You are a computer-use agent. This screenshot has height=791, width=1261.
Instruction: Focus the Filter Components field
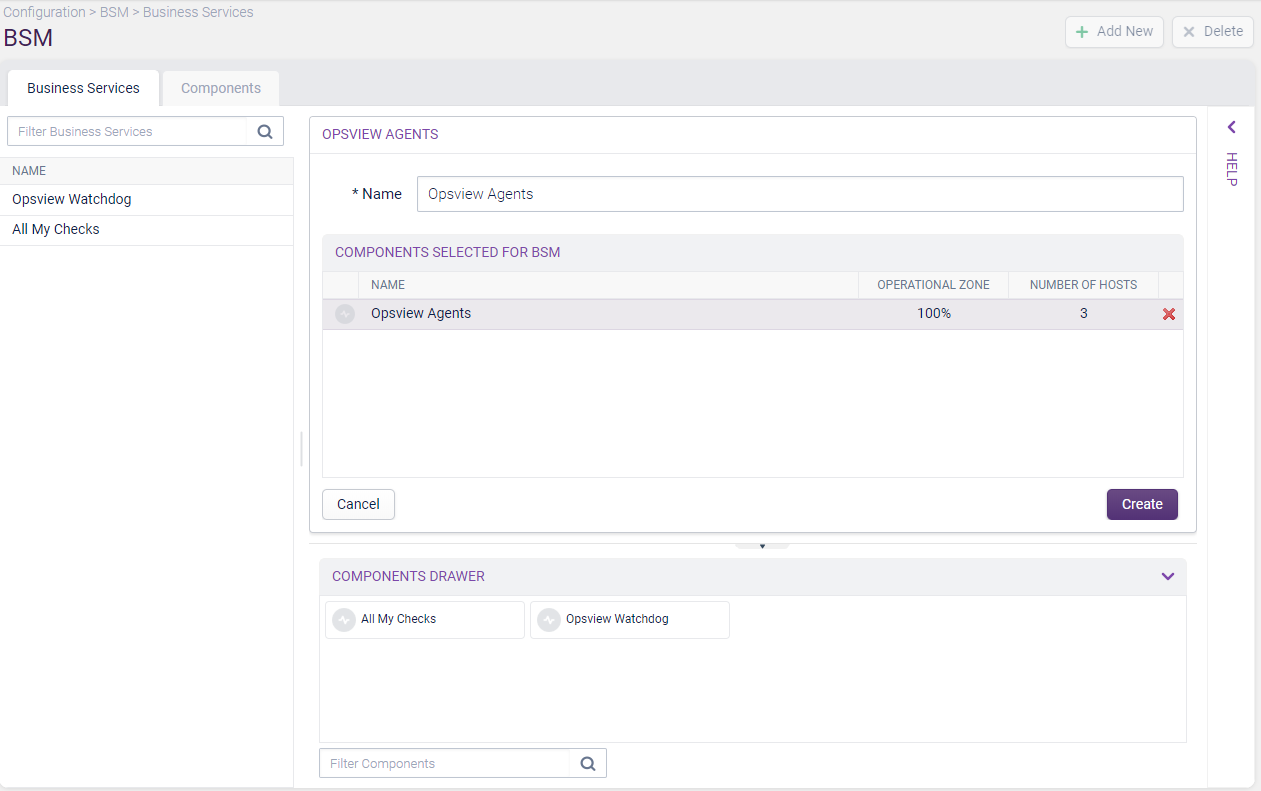444,764
